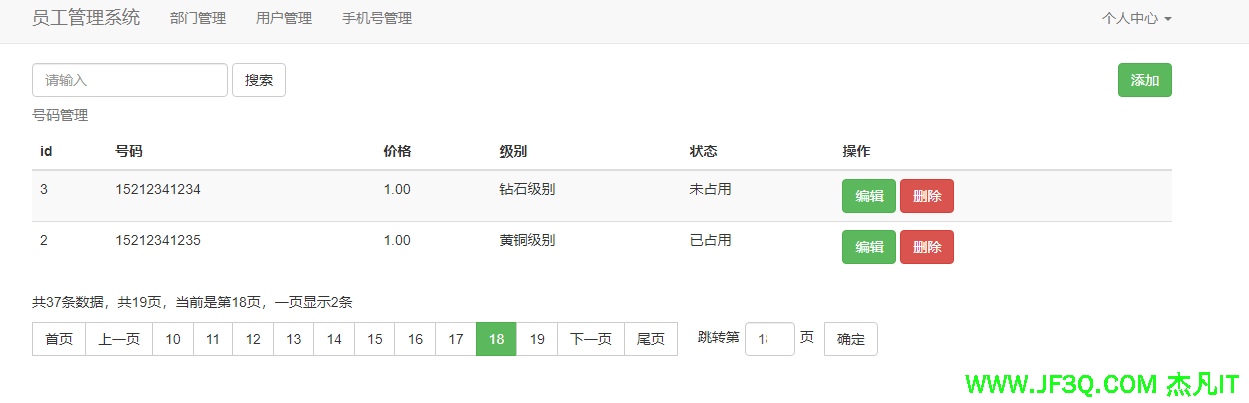Go to 部门管理 in the navbar
Screen dimensions: 1249x403
click(x=198, y=18)
